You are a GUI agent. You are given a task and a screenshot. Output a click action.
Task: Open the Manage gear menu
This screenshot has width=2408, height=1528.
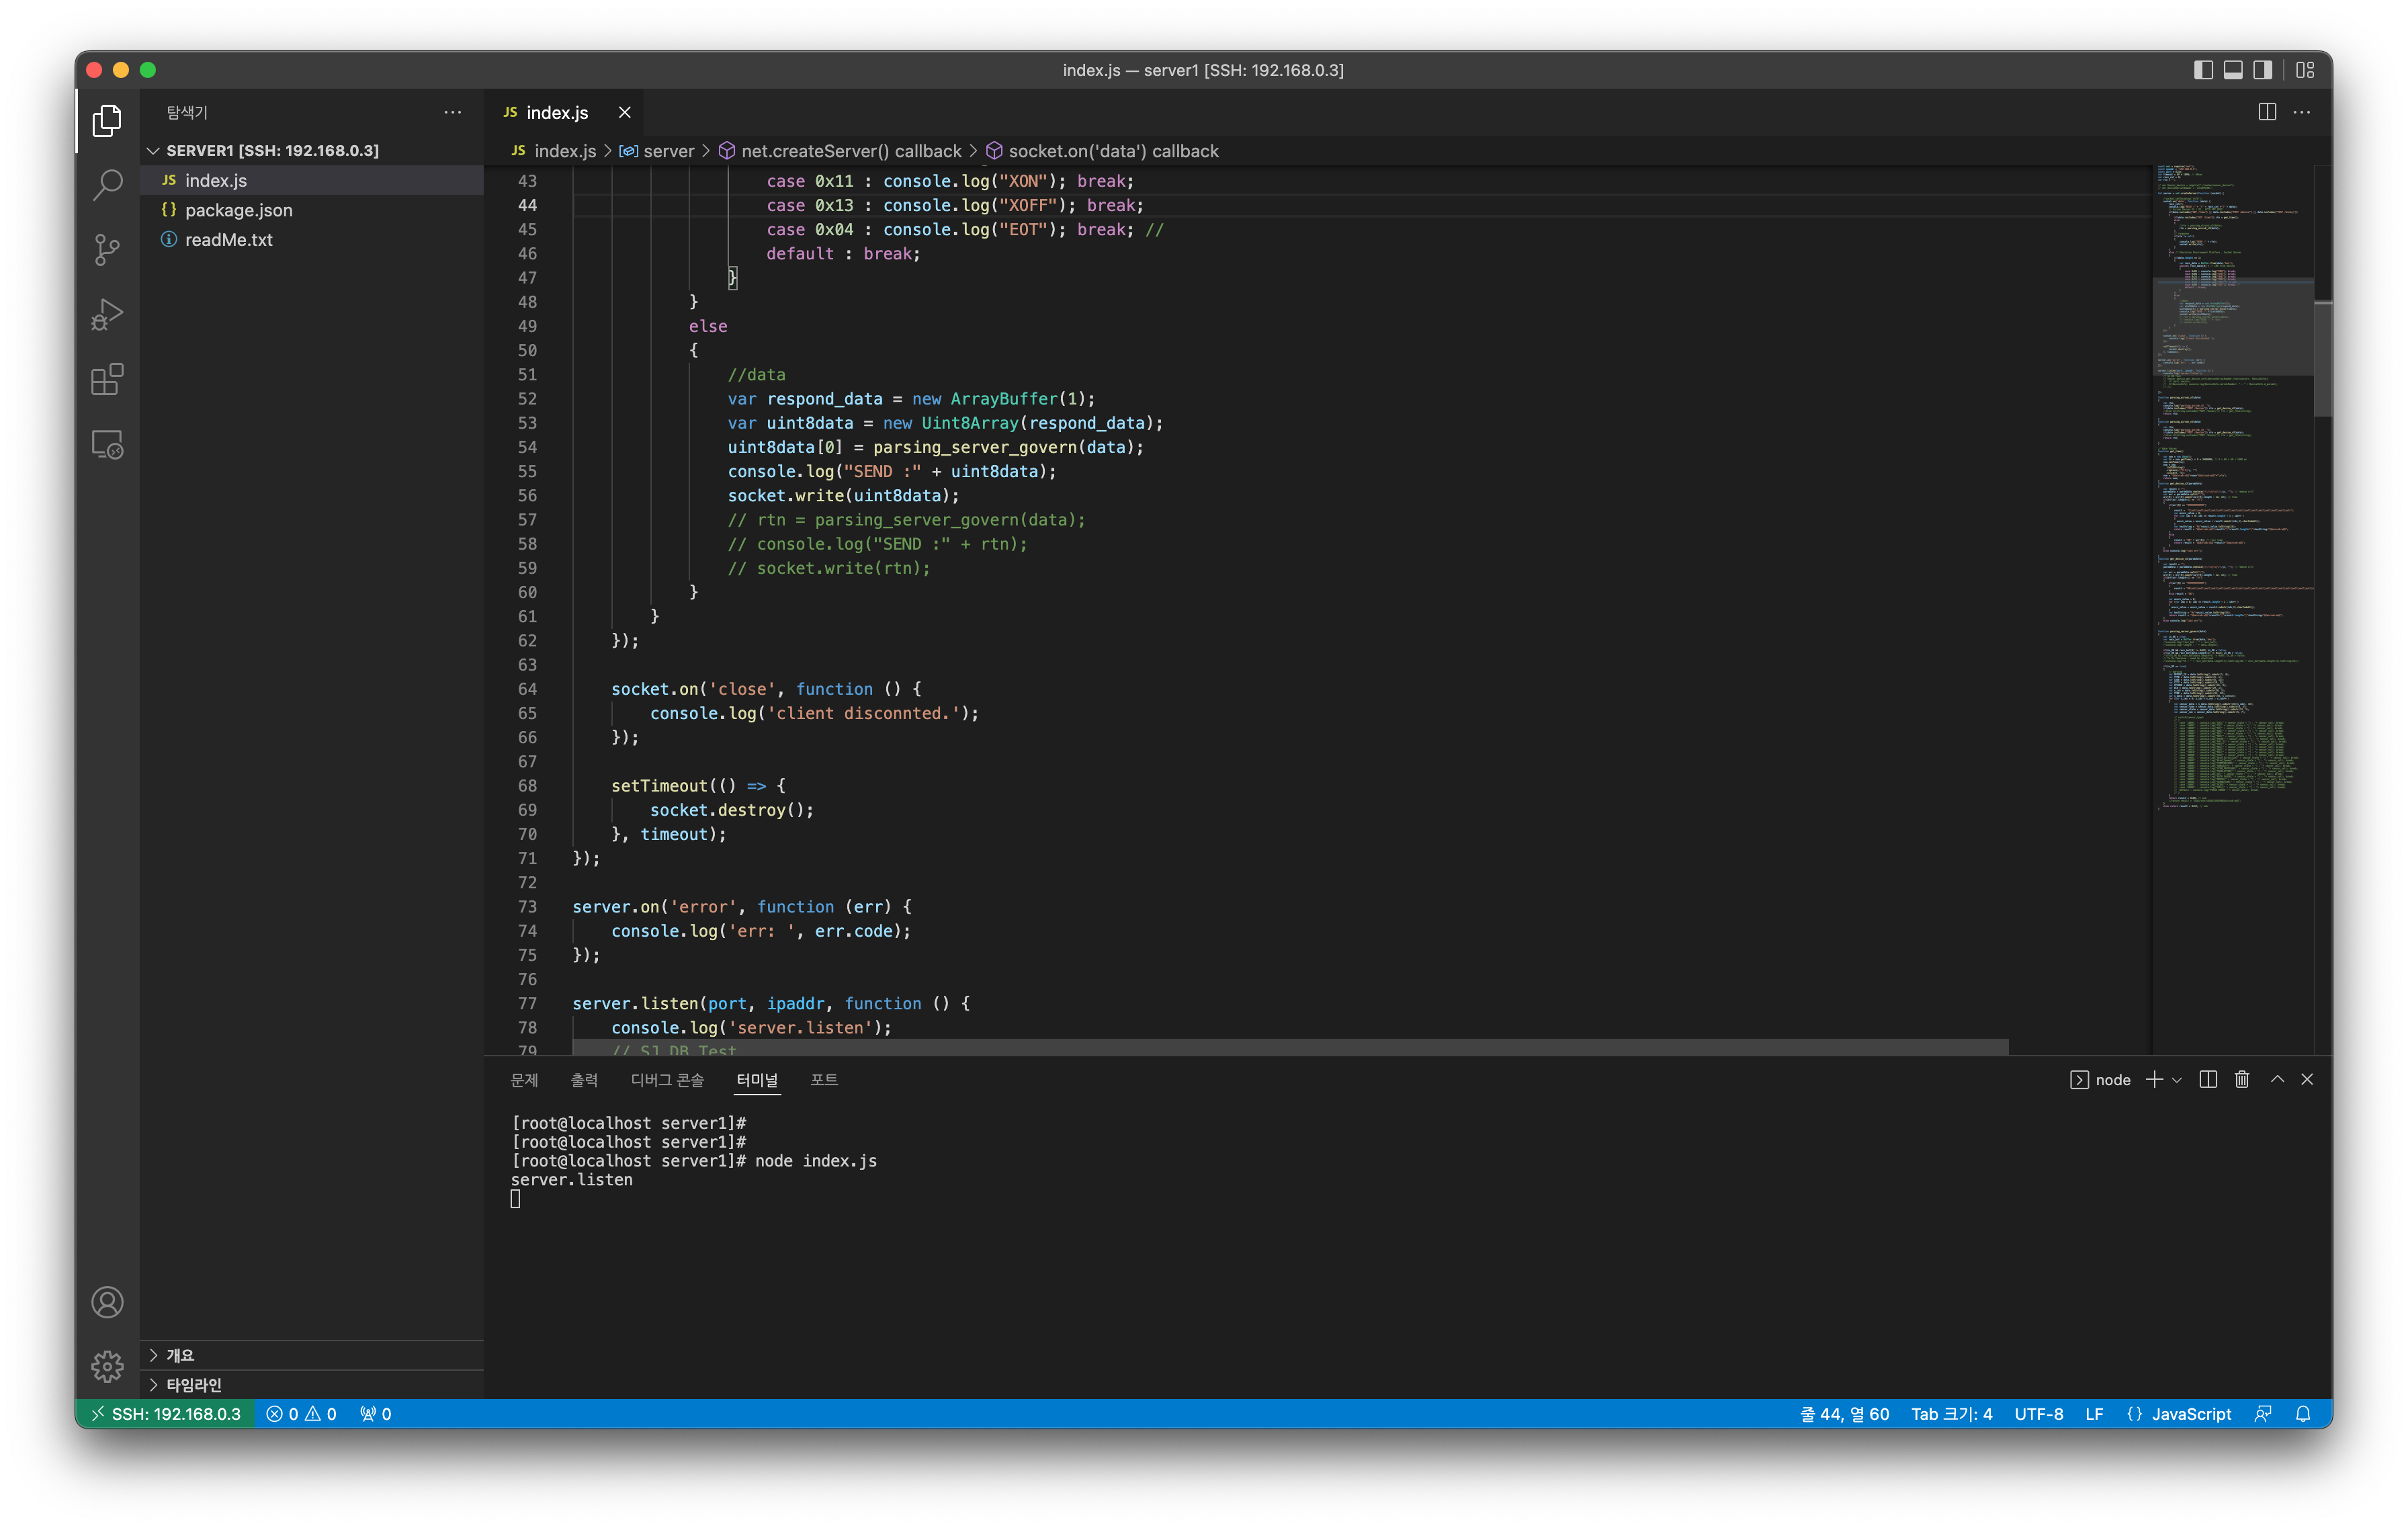point(107,1365)
